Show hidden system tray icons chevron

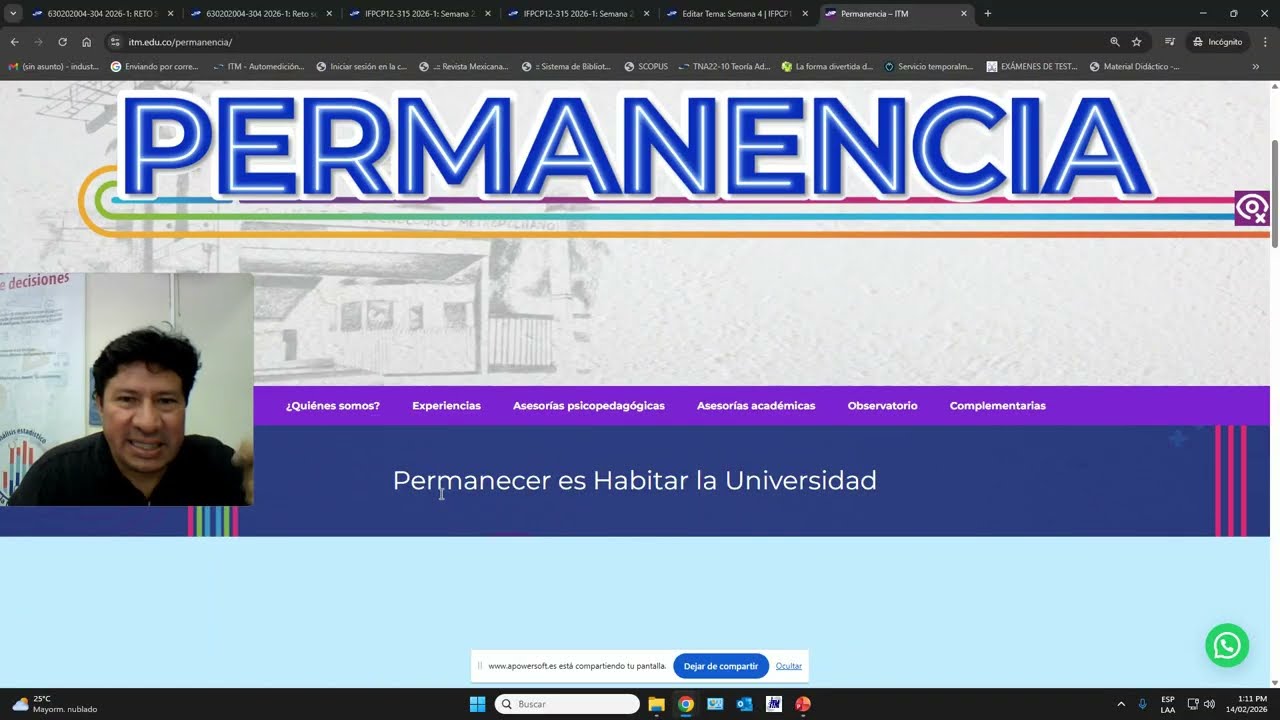1121,704
